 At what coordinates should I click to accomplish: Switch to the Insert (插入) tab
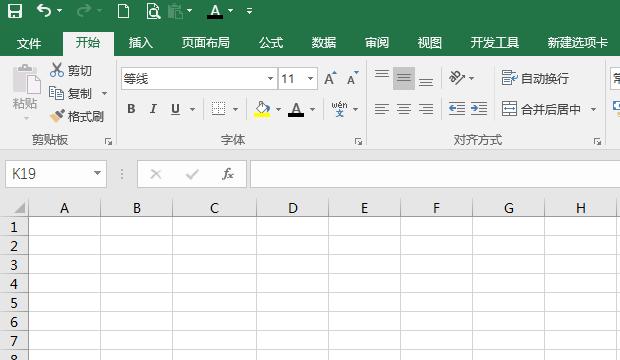[x=141, y=42]
